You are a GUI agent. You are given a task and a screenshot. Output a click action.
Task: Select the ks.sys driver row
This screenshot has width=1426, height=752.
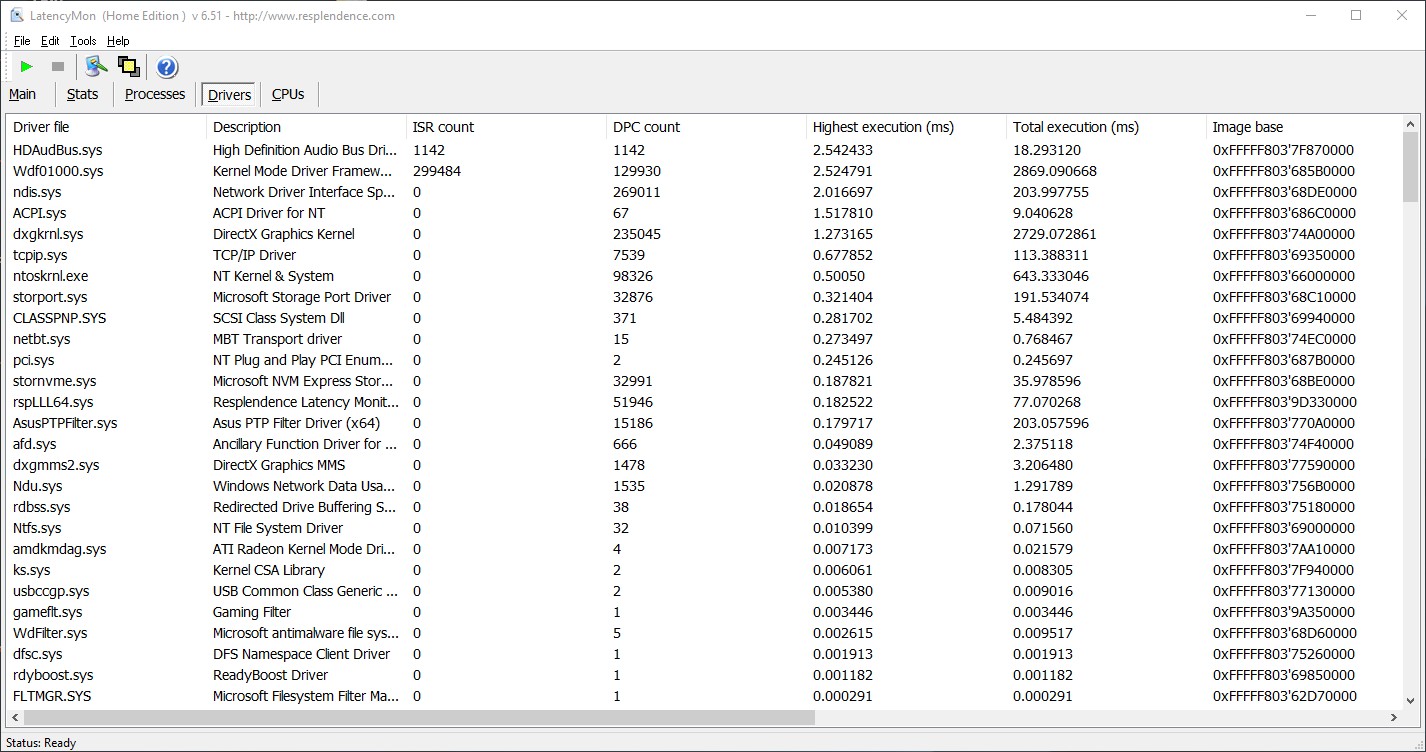tap(704, 570)
